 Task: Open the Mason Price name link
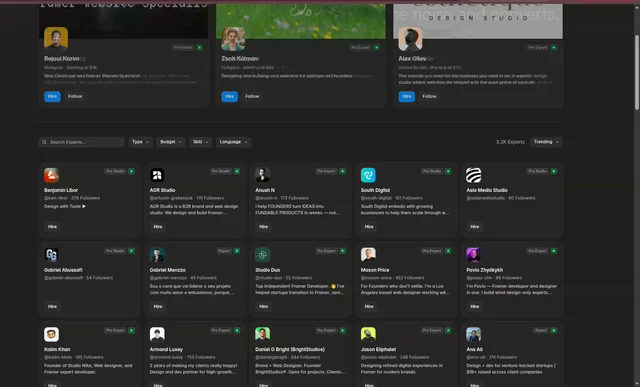(x=375, y=270)
